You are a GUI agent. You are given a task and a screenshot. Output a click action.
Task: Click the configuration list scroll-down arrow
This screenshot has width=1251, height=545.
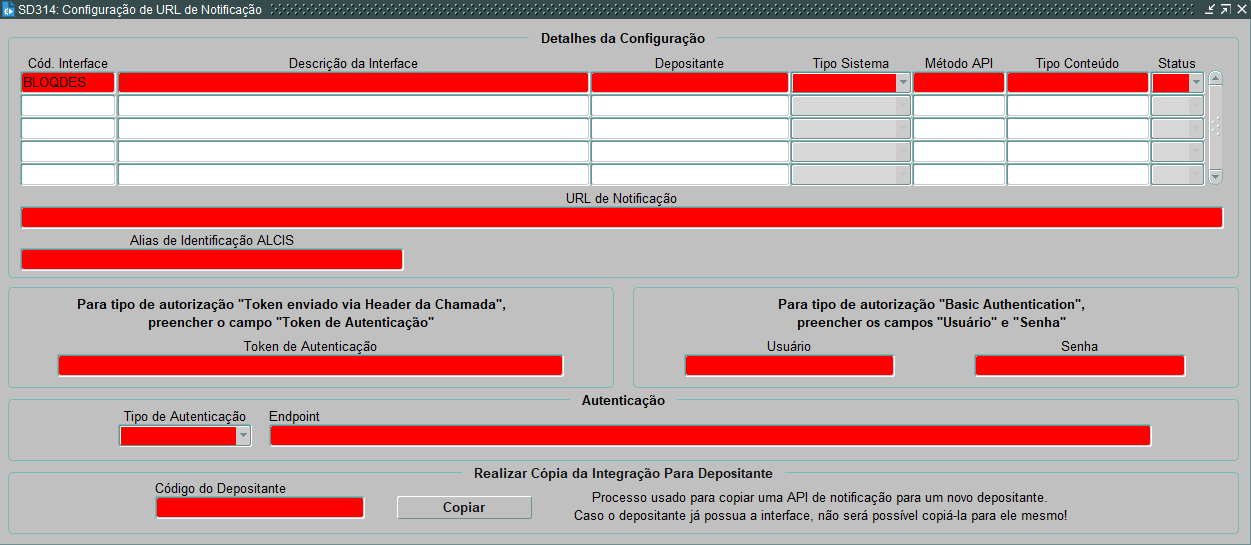1216,176
